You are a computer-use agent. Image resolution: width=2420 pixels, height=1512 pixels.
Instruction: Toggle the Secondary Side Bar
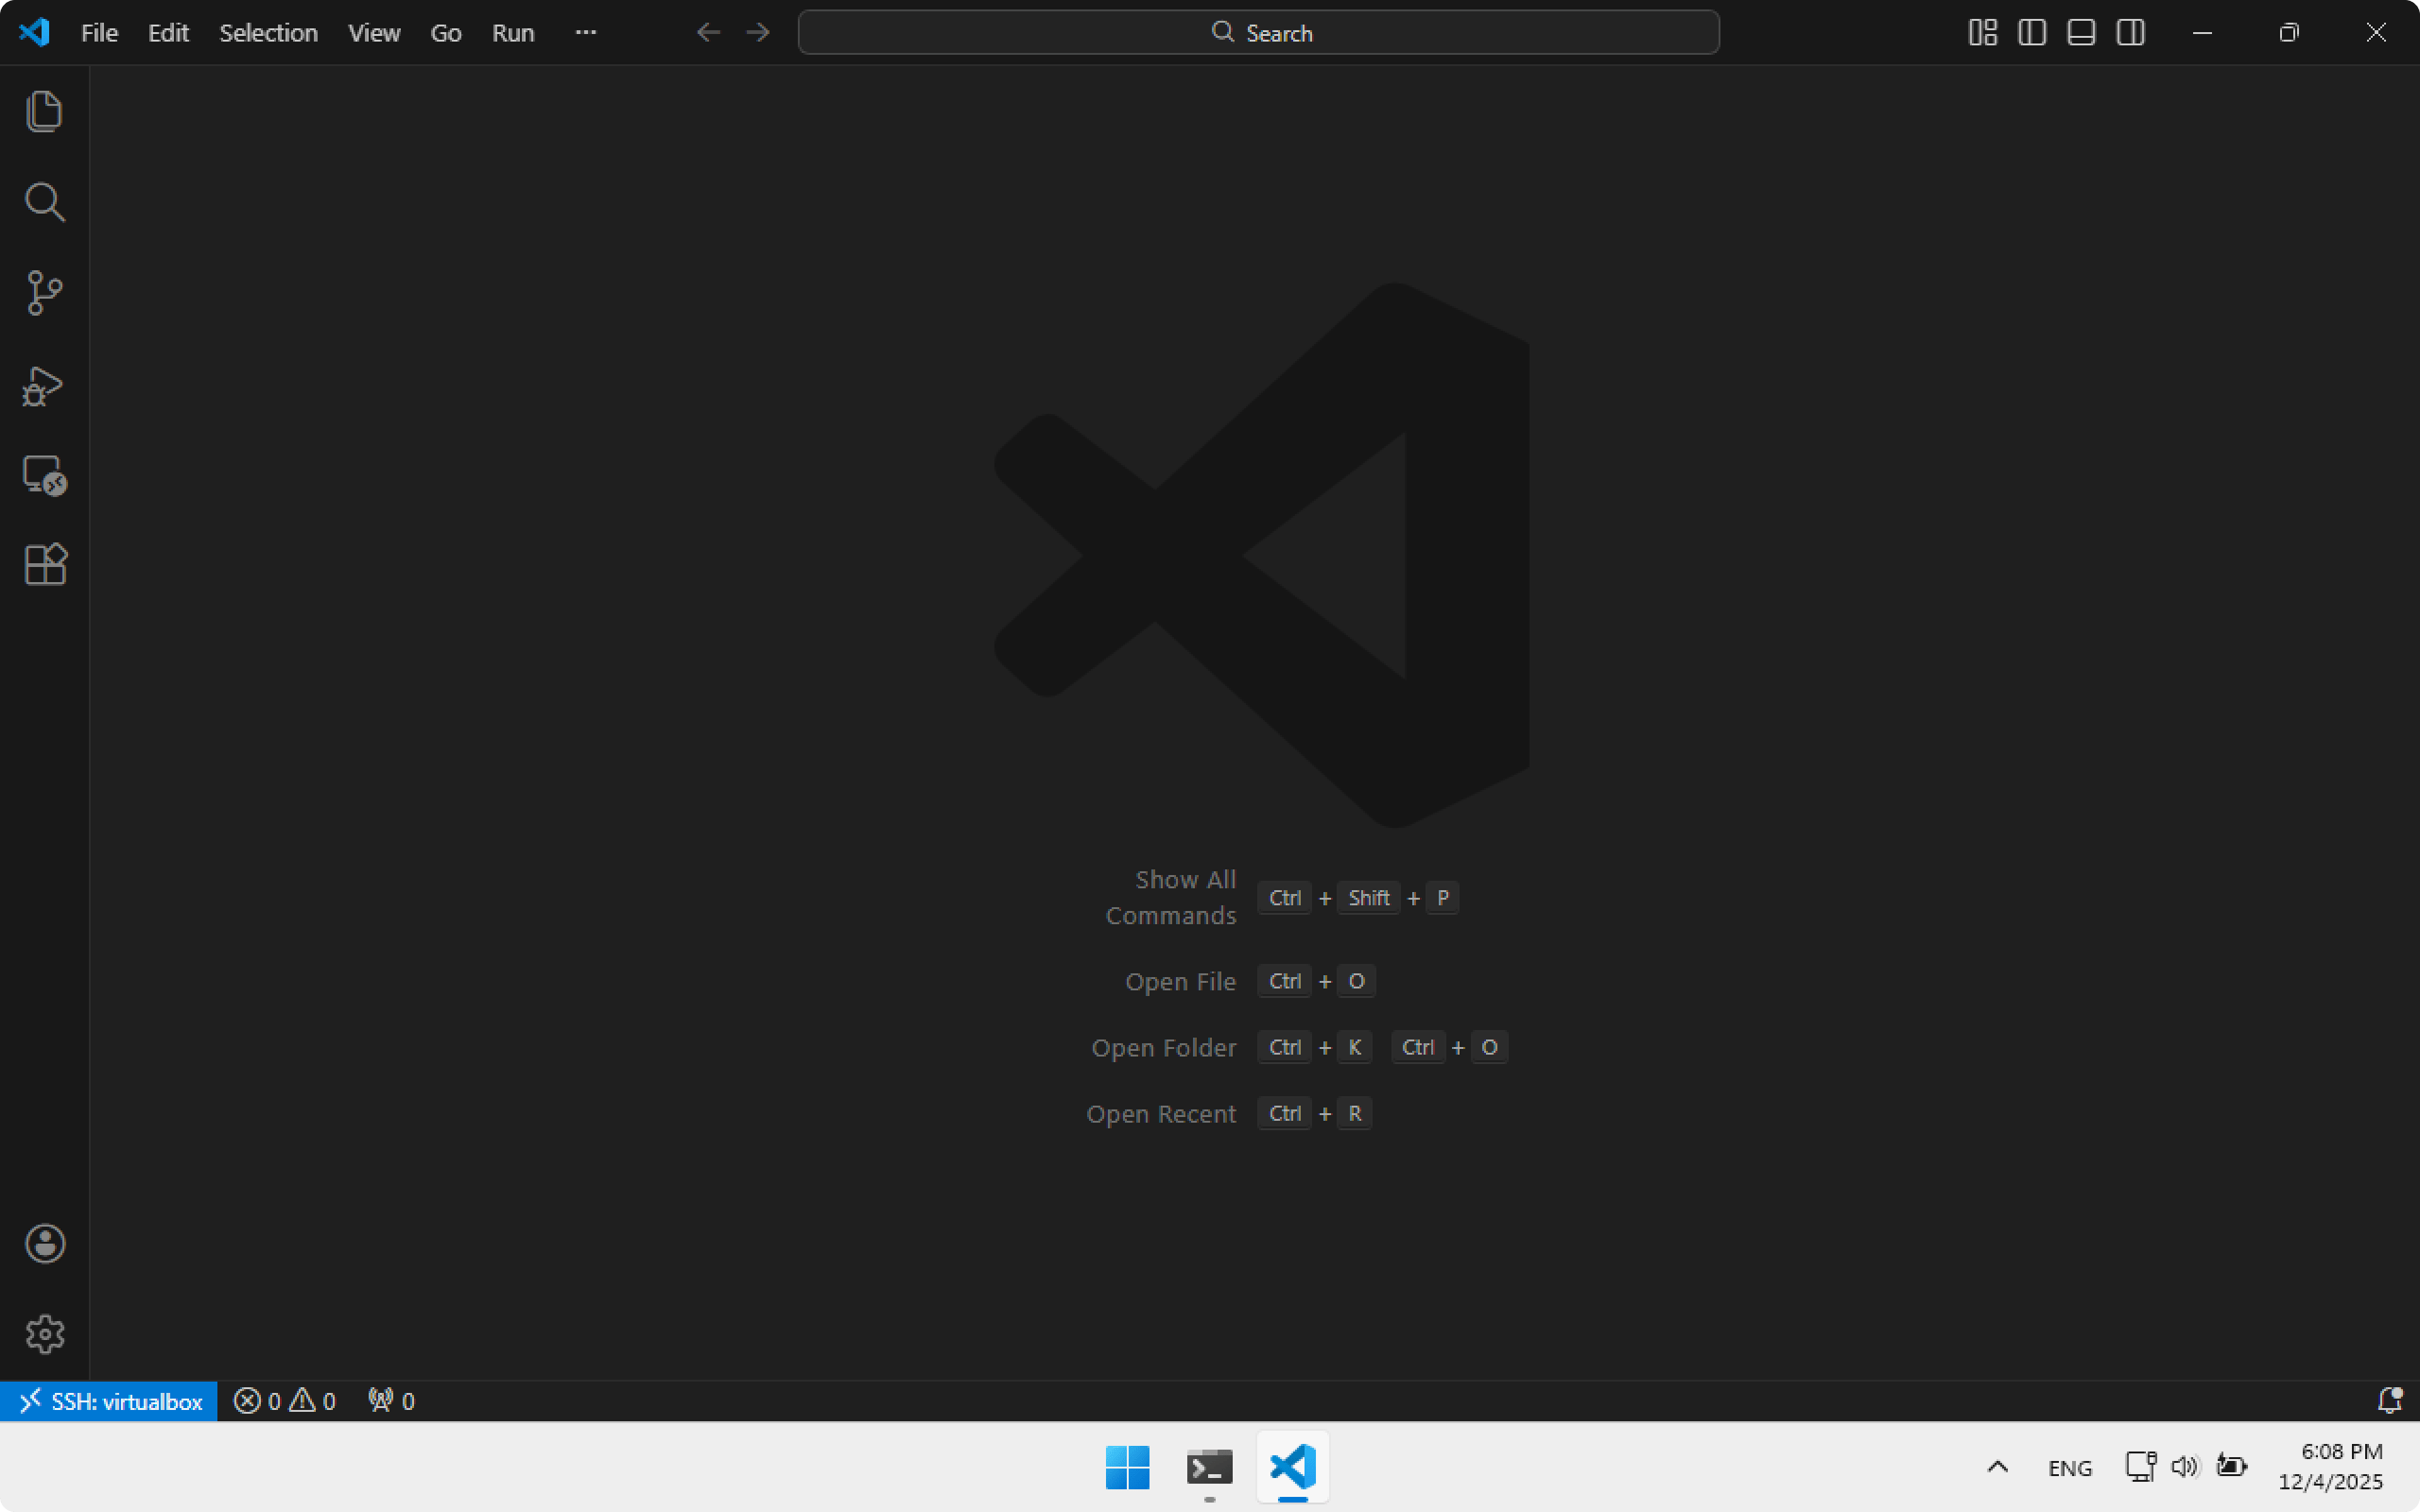[2130, 33]
